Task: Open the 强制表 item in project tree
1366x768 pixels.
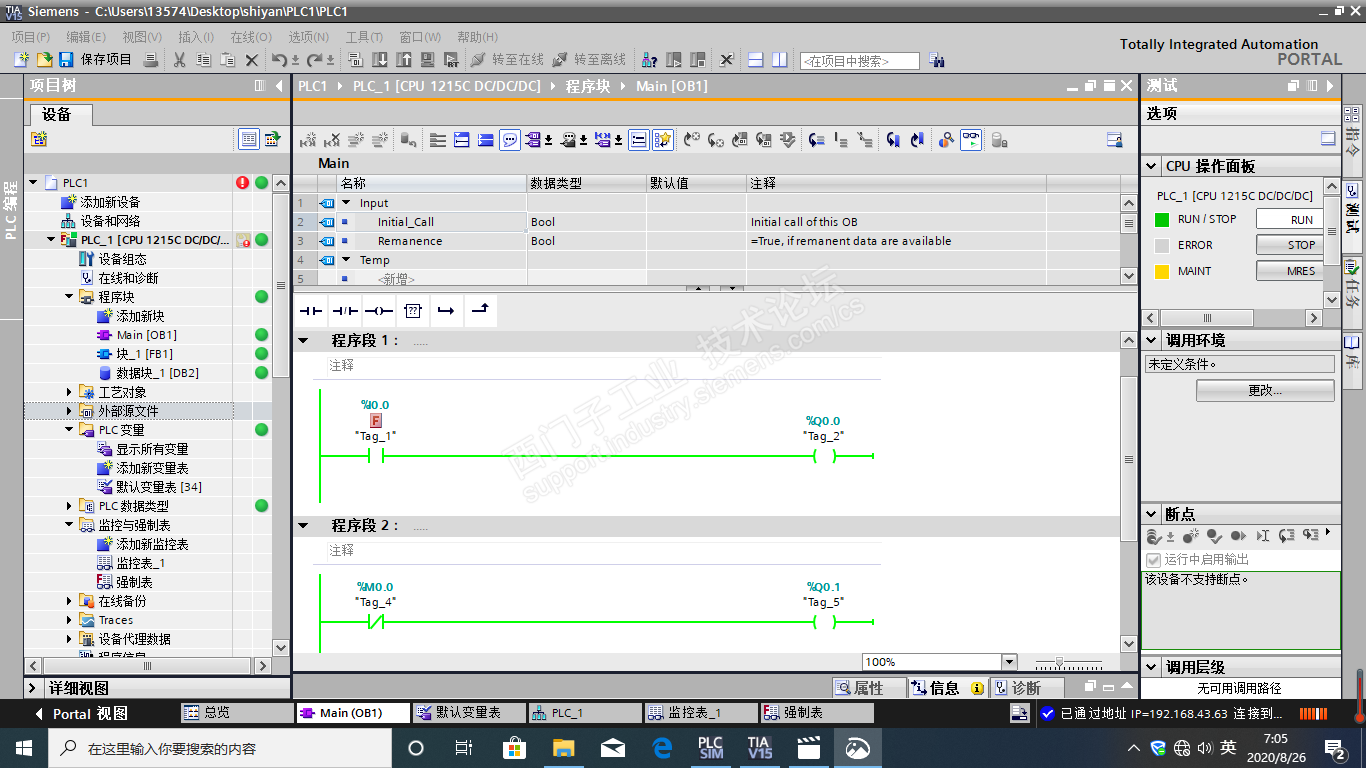Action: [133, 582]
